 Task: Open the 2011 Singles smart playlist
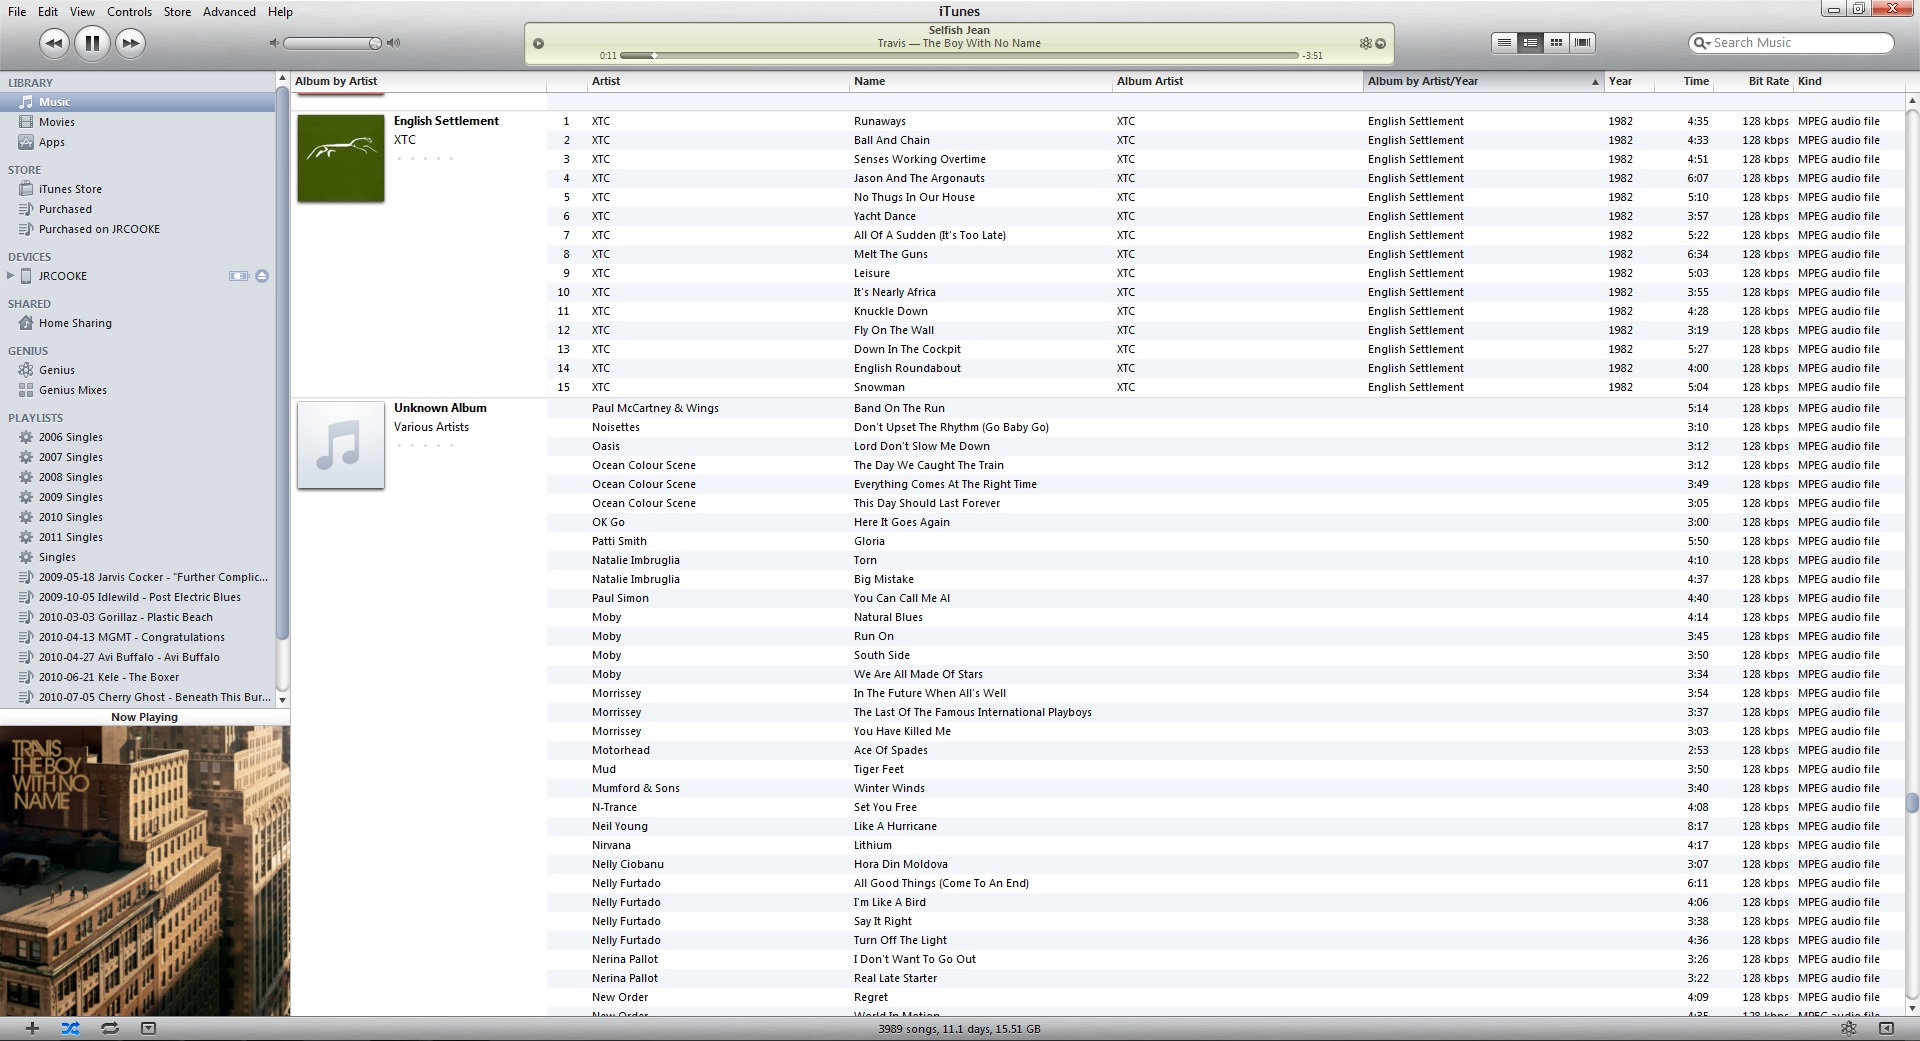pyautogui.click(x=137, y=537)
